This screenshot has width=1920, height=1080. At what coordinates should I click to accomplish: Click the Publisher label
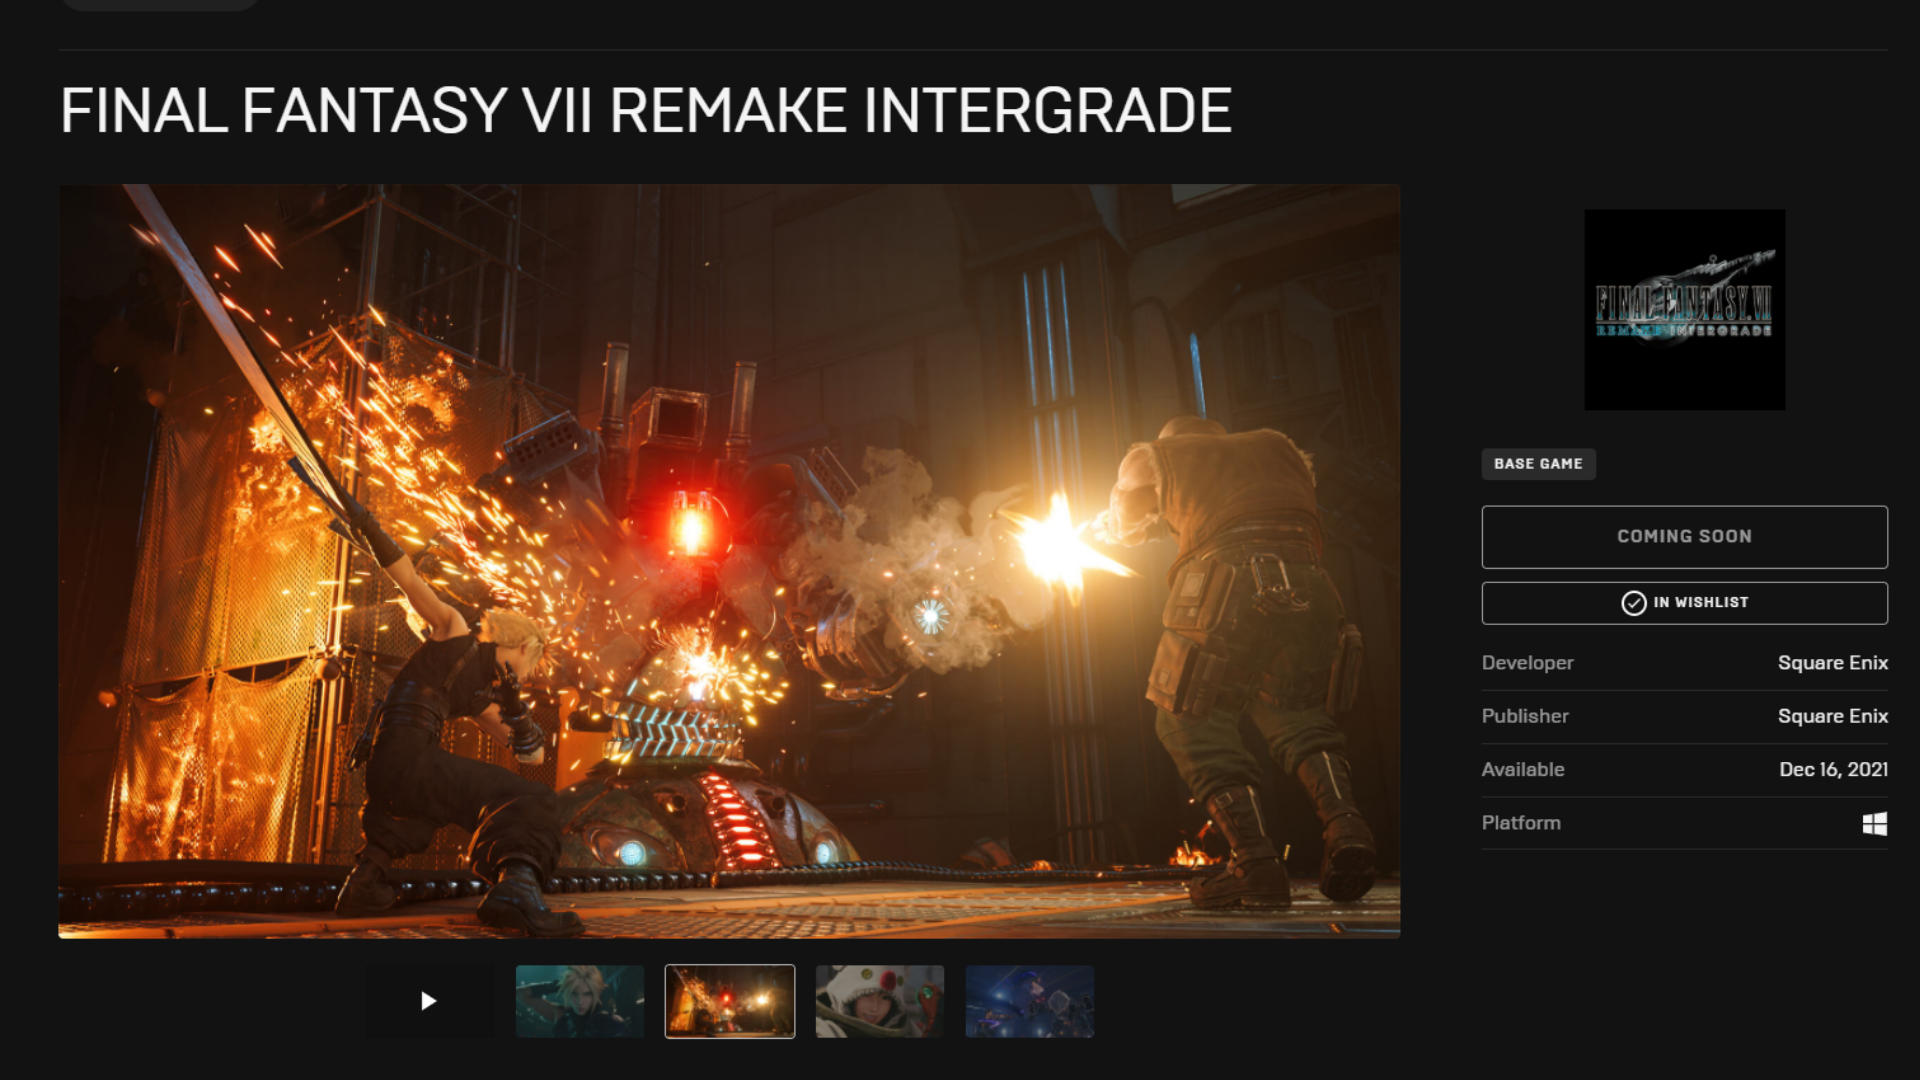tap(1525, 716)
